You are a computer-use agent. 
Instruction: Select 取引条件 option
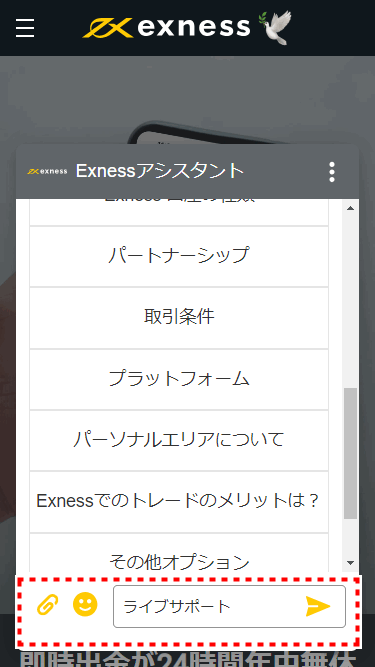click(179, 318)
